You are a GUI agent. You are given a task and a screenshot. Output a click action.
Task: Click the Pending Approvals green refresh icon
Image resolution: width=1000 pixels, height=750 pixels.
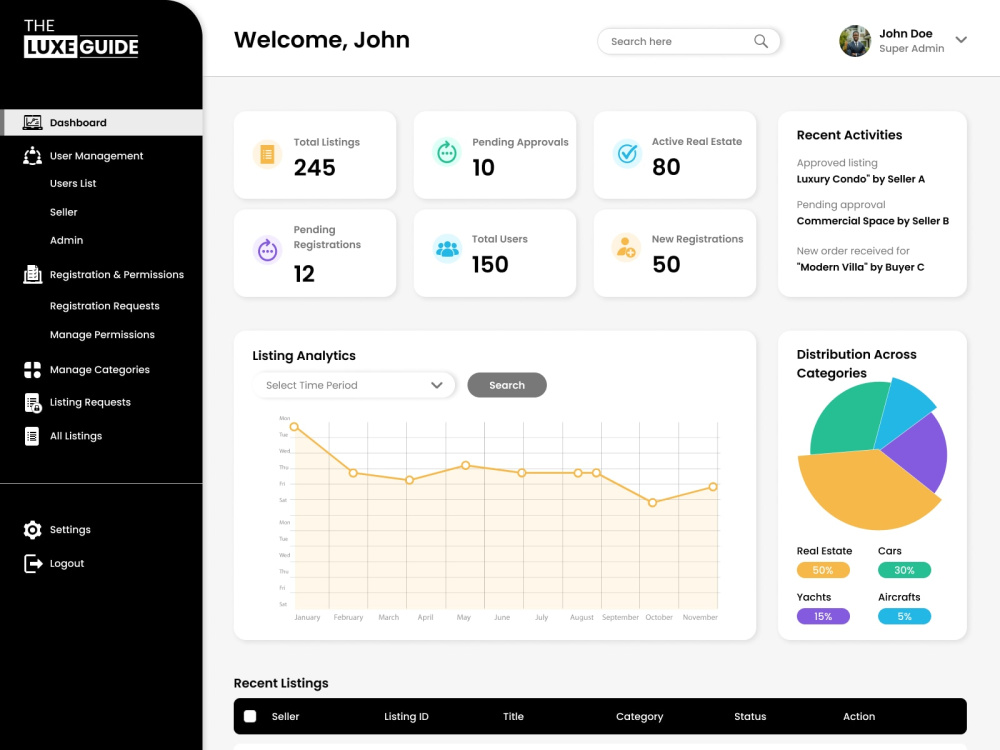(x=447, y=153)
